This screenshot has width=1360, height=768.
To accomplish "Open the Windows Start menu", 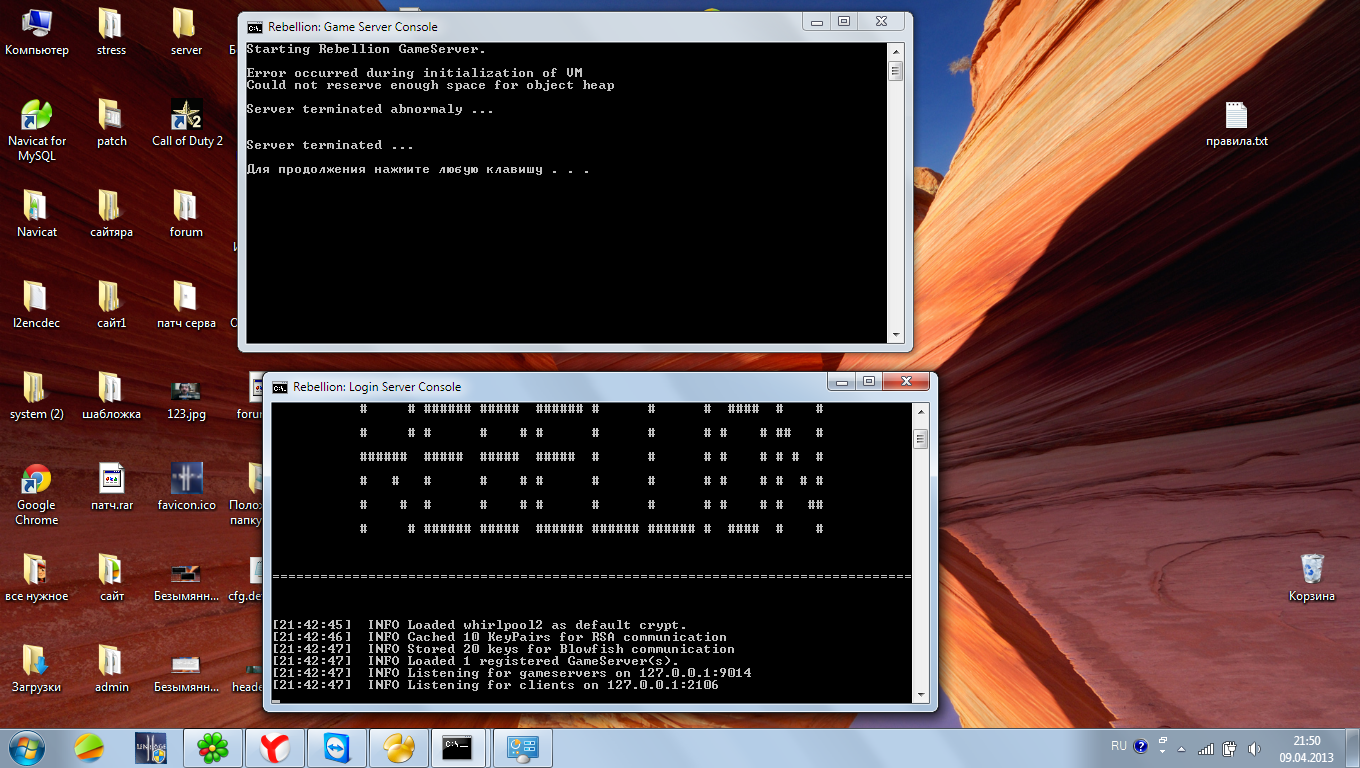I will click(x=26, y=748).
